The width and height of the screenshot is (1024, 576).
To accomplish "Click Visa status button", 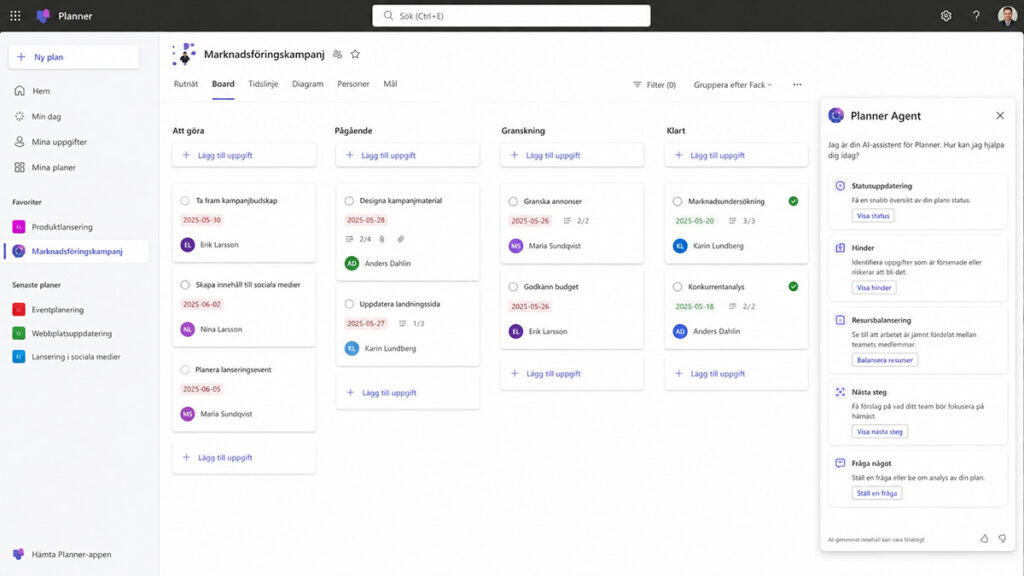I will click(873, 216).
